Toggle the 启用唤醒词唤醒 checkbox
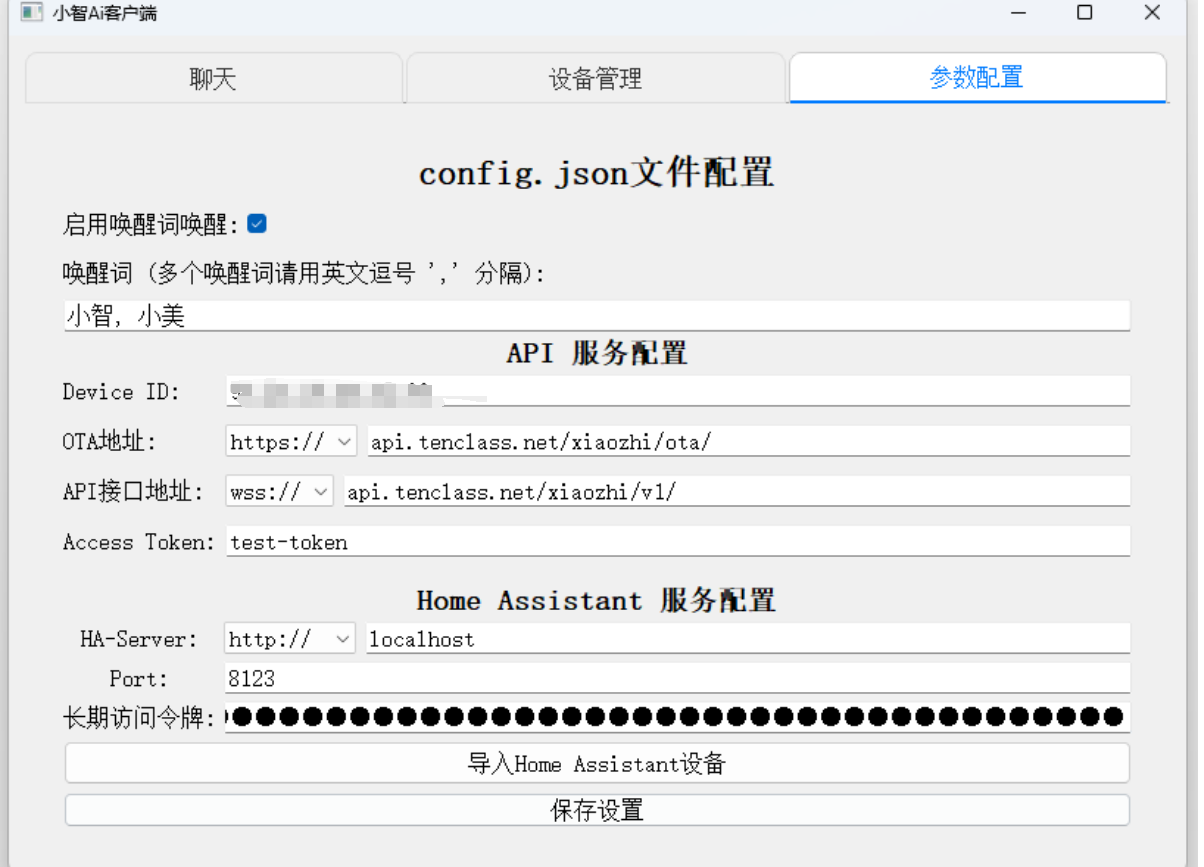 (257, 224)
